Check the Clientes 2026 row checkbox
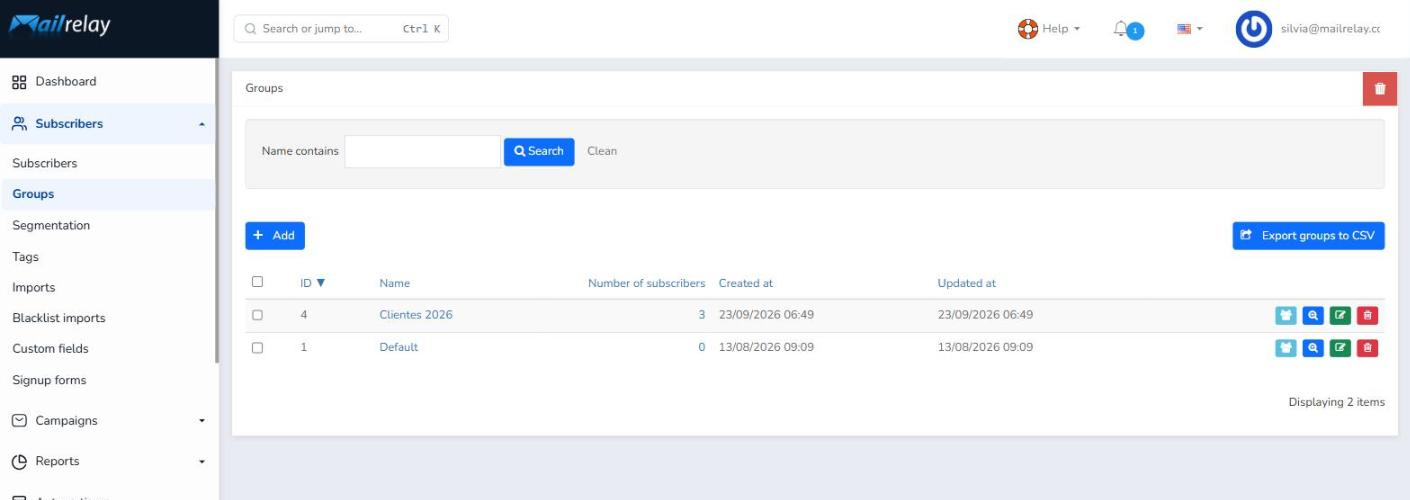This screenshot has height=500, width=1410. [x=257, y=315]
